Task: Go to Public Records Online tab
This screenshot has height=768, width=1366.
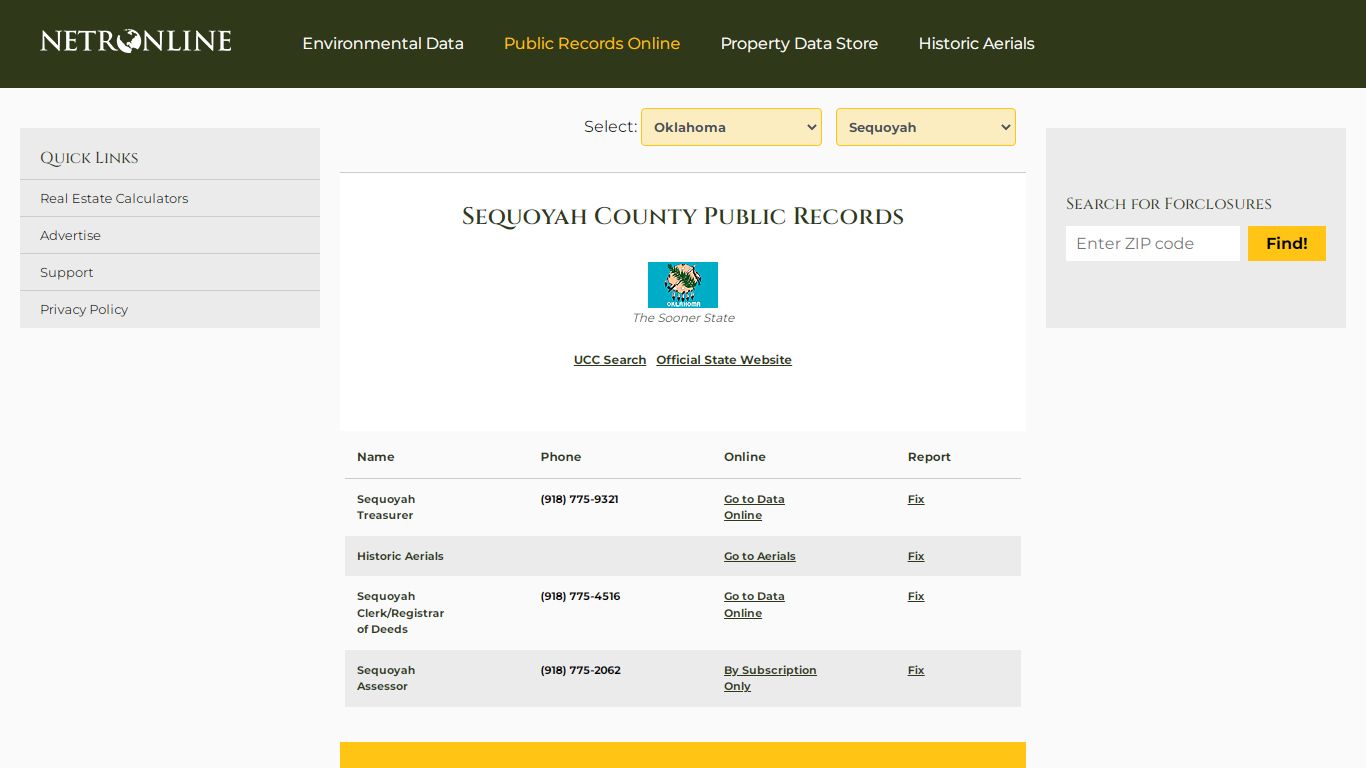Action: [x=592, y=43]
